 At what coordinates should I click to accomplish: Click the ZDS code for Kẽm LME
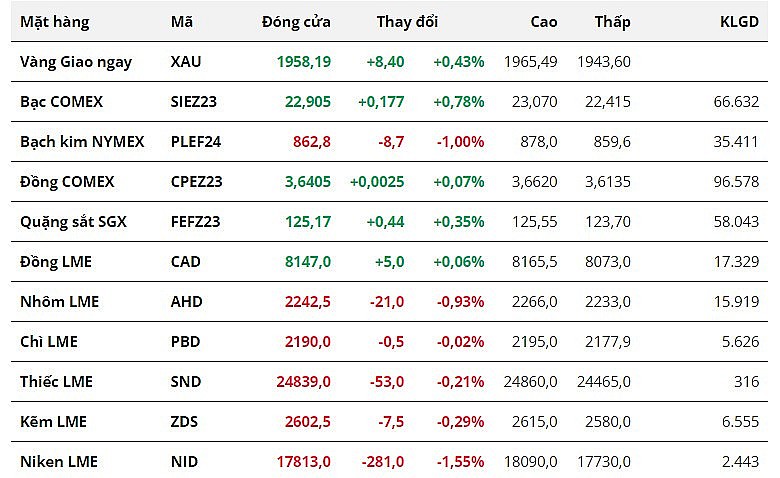pos(185,422)
